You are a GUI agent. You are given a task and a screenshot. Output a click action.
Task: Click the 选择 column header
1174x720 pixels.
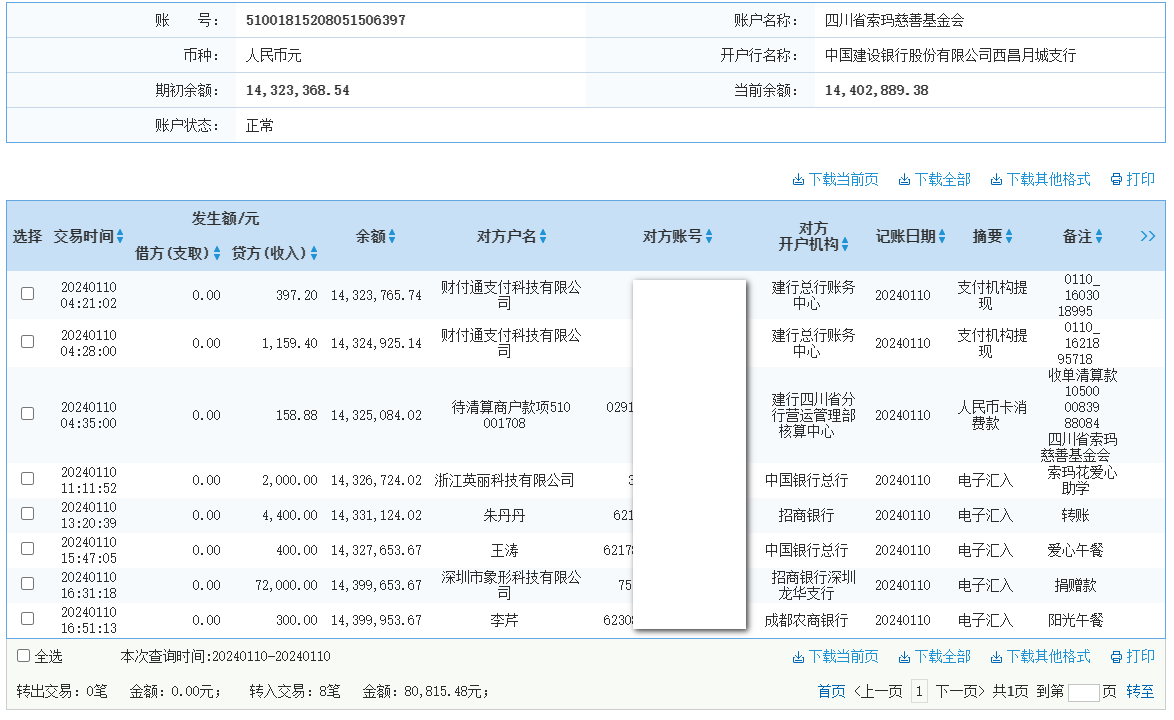click(28, 237)
